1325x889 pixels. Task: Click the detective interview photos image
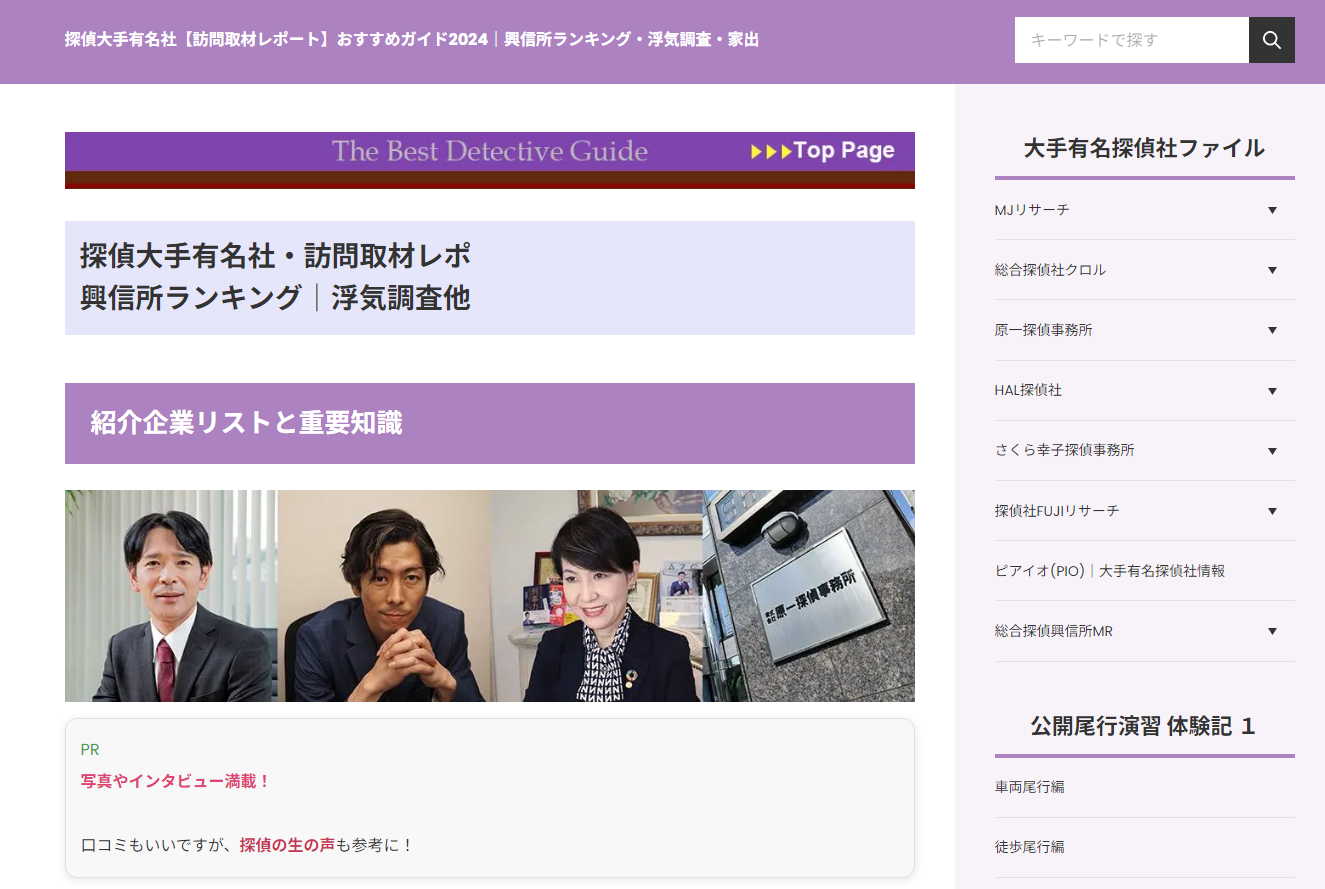(x=489, y=595)
